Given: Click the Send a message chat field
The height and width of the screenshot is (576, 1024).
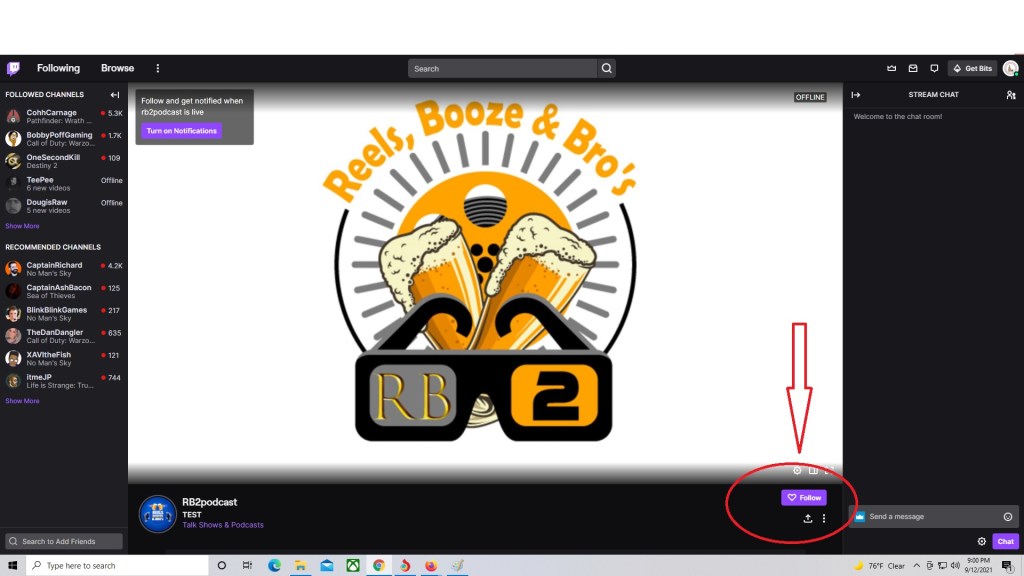Looking at the screenshot, I should click(x=930, y=517).
